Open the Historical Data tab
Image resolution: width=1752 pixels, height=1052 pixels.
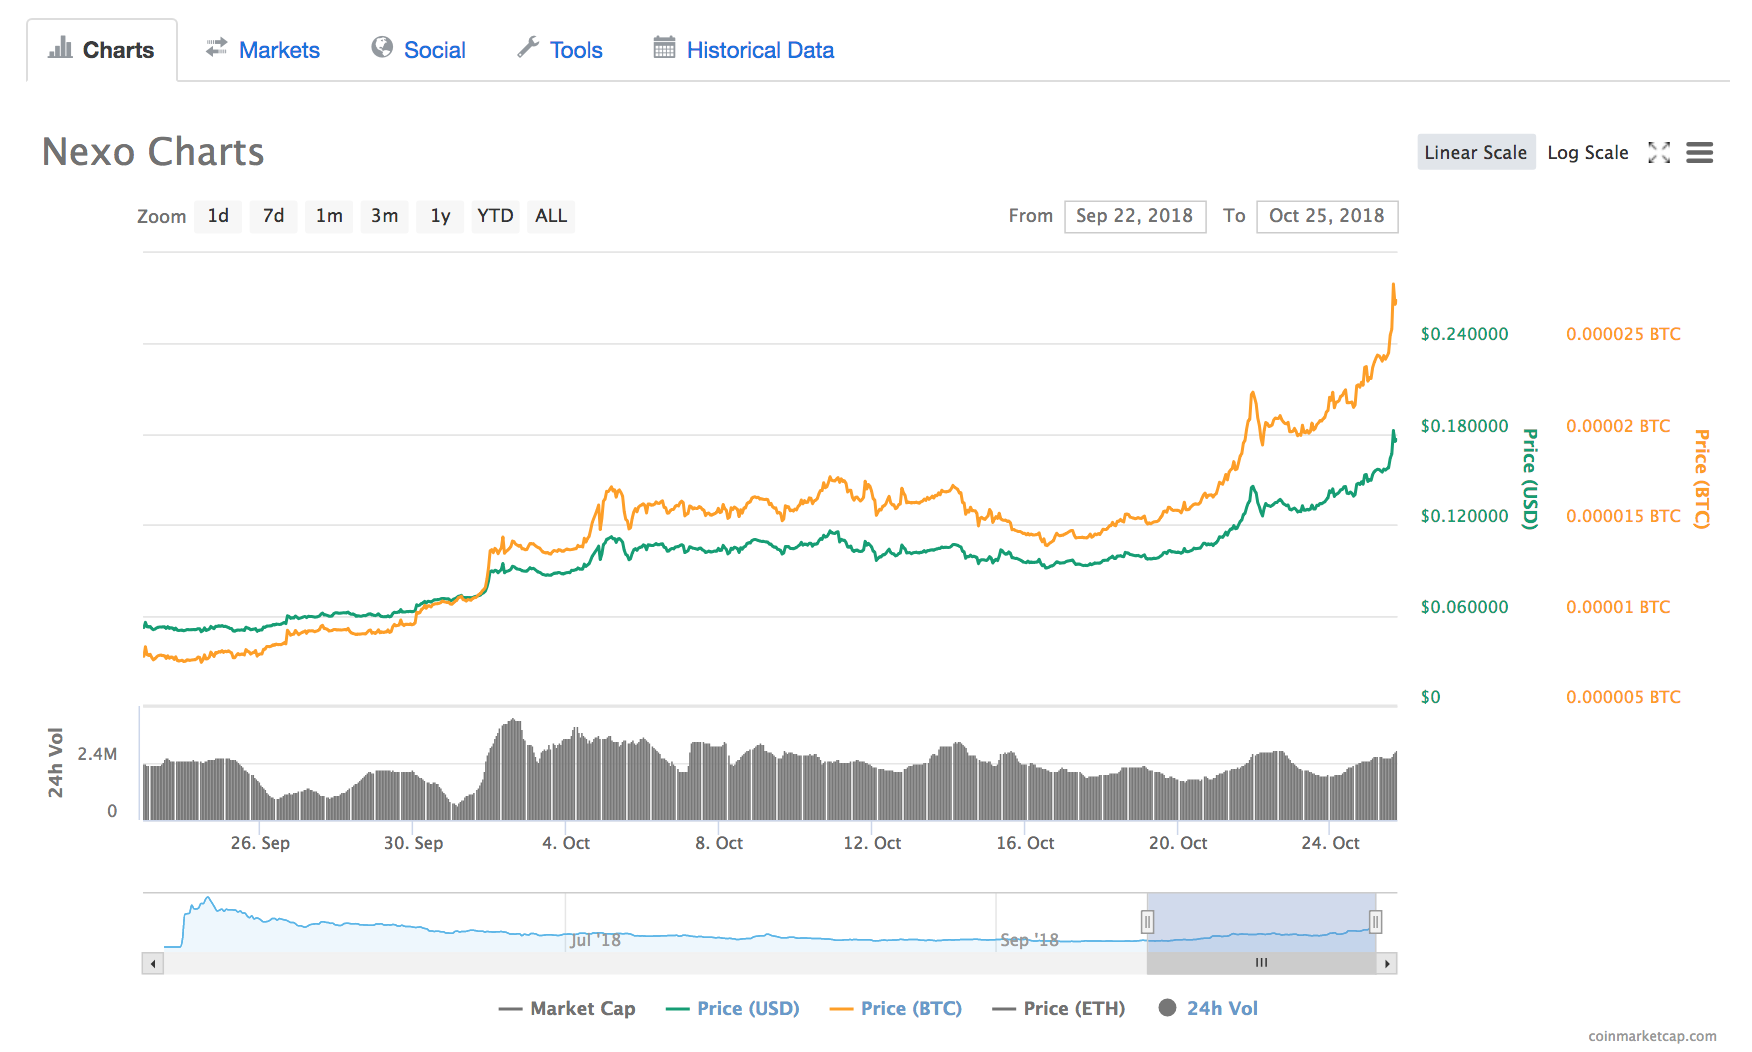tap(743, 50)
